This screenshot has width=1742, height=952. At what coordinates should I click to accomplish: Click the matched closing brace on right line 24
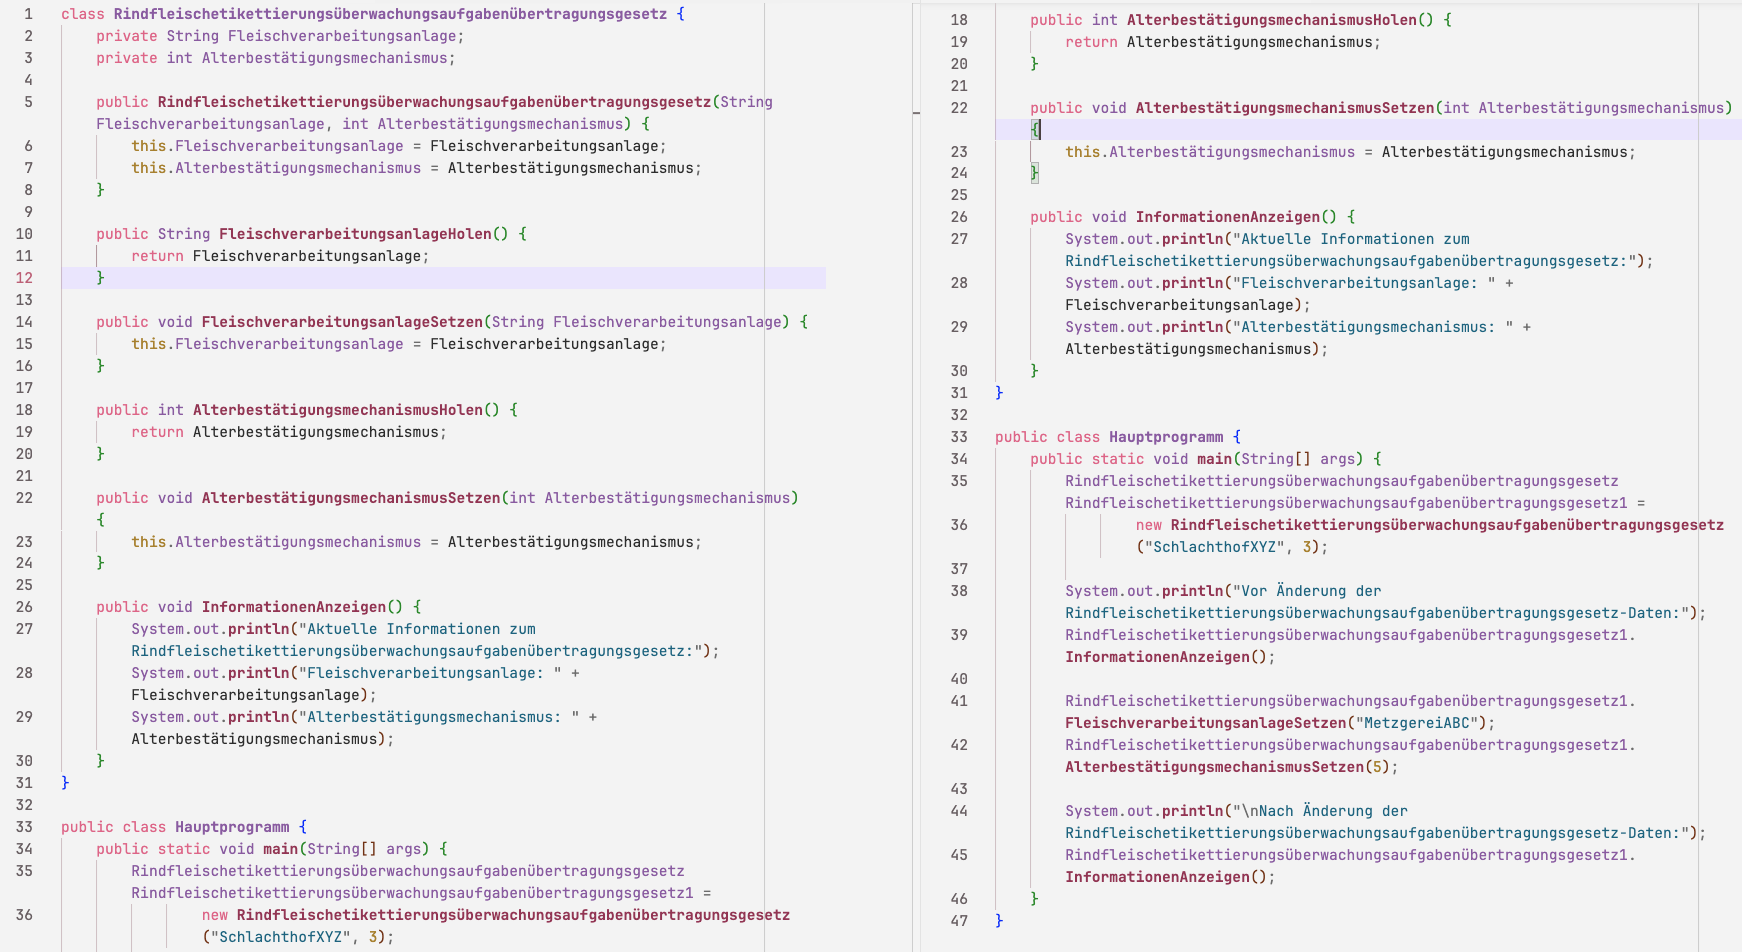click(1034, 173)
